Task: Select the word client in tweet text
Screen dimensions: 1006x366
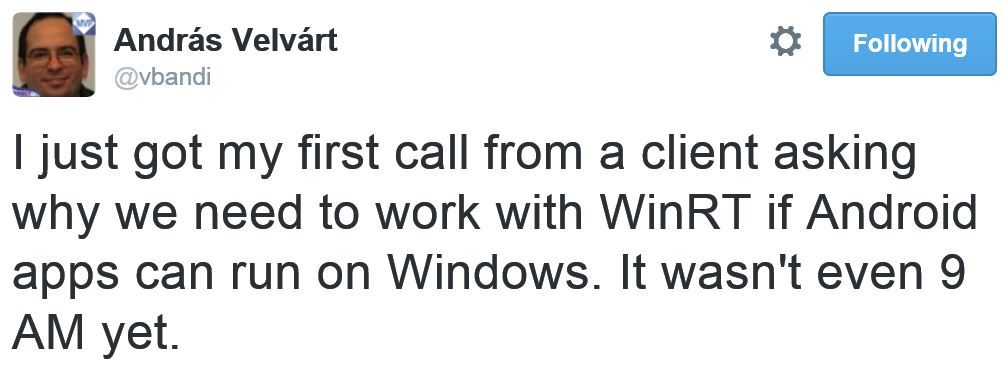Action: [x=703, y=155]
